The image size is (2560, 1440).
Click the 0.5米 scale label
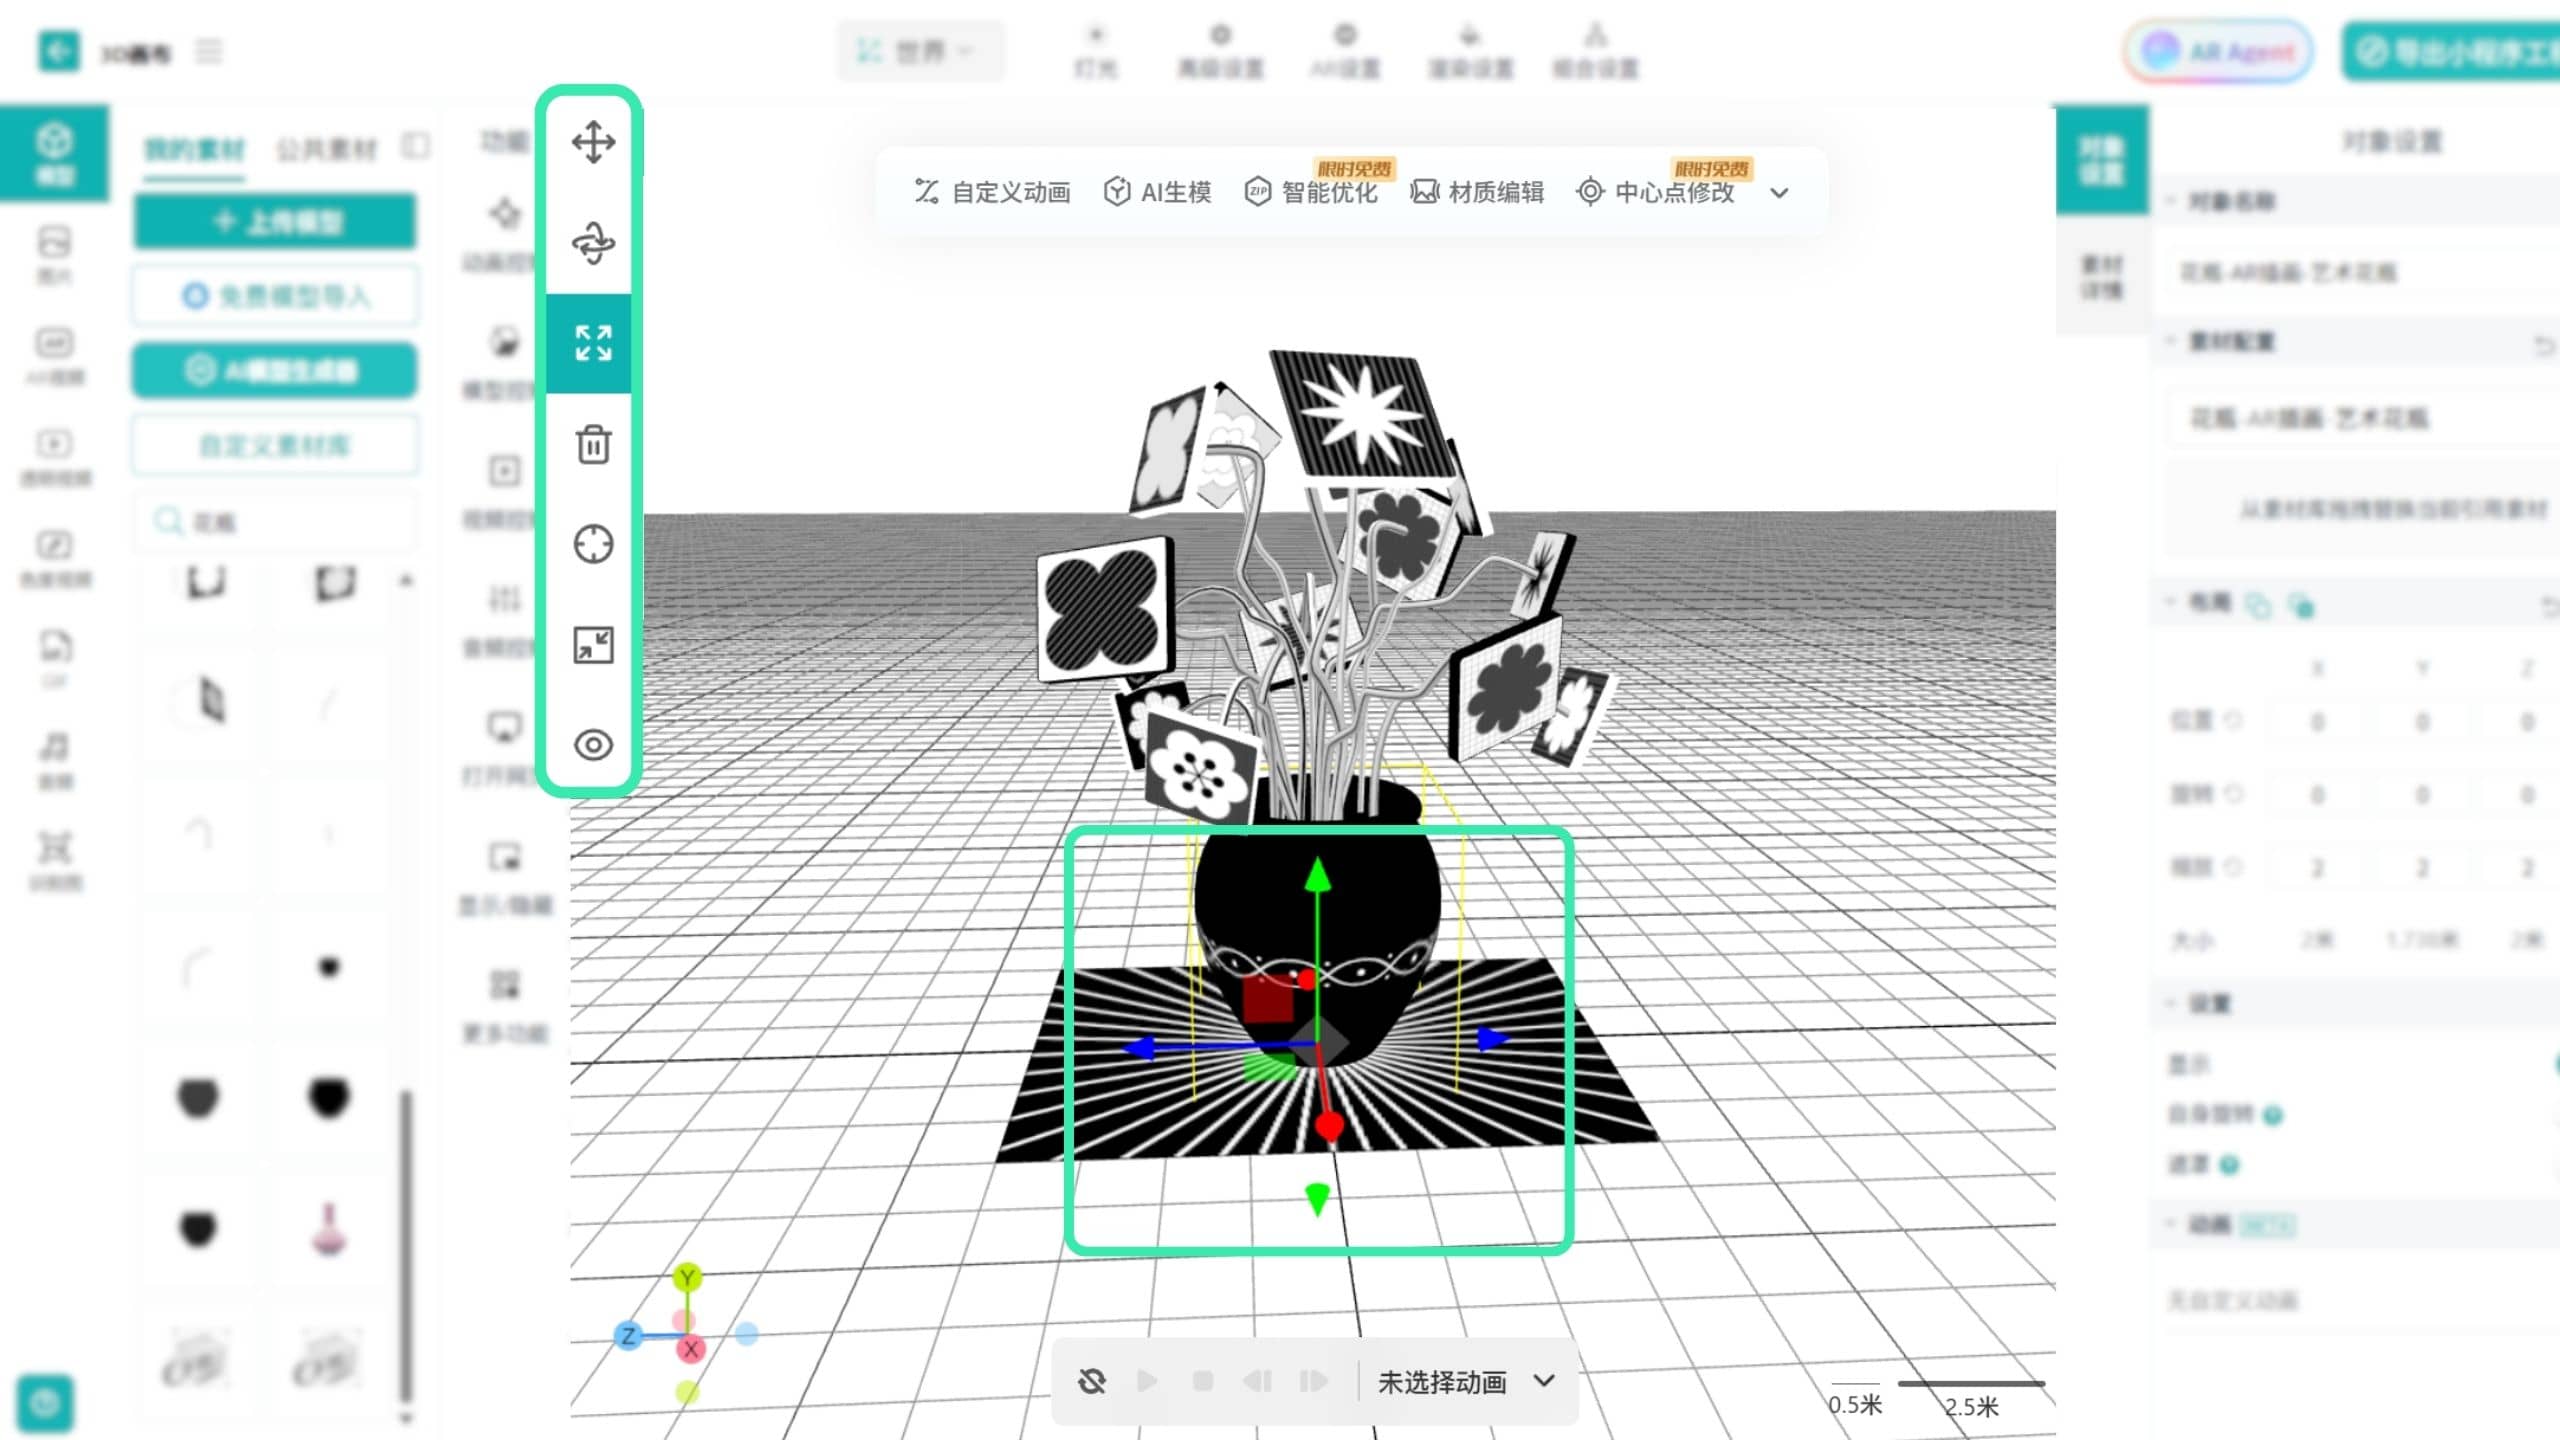click(x=1855, y=1404)
